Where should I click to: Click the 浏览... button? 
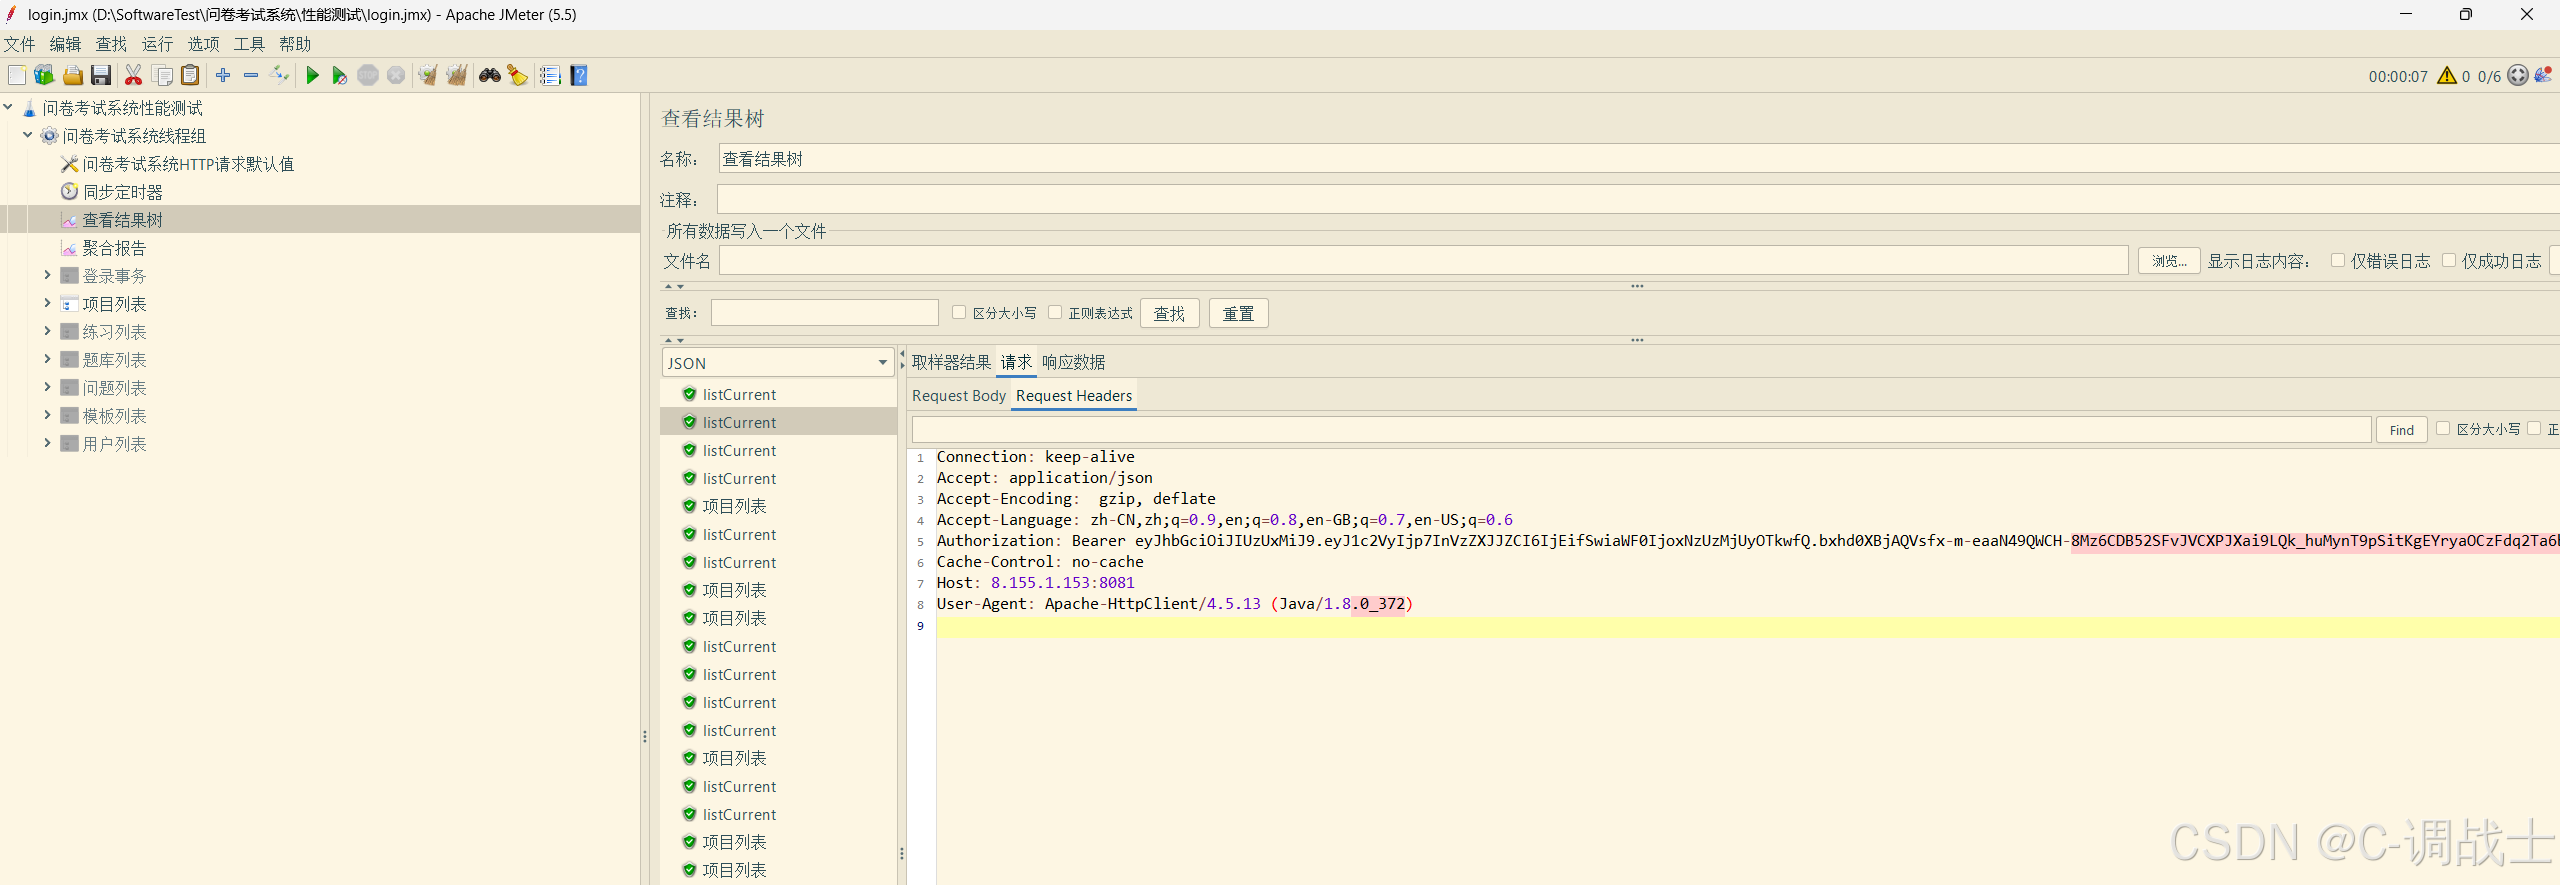pos(2169,261)
